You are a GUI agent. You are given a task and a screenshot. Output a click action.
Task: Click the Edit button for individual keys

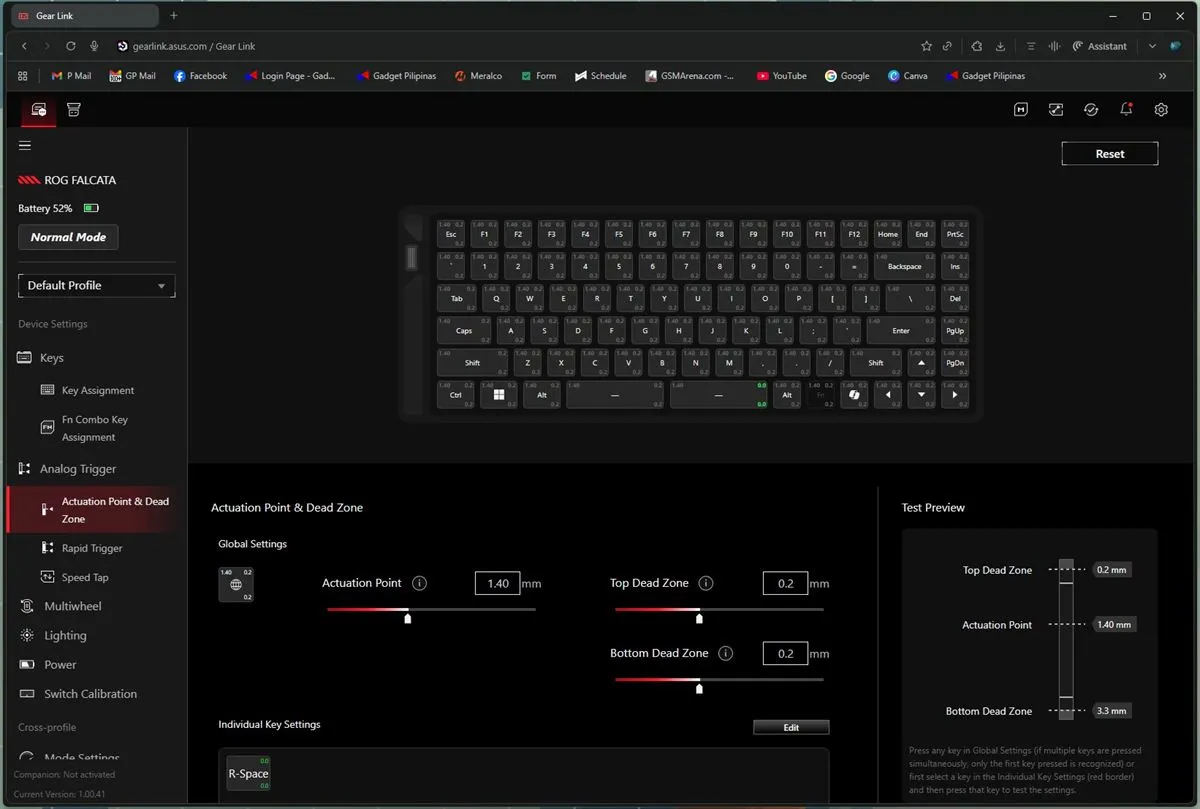coord(791,727)
